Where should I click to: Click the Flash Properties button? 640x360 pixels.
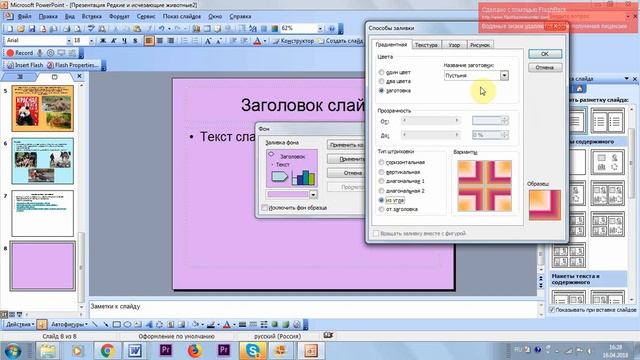[x=73, y=65]
